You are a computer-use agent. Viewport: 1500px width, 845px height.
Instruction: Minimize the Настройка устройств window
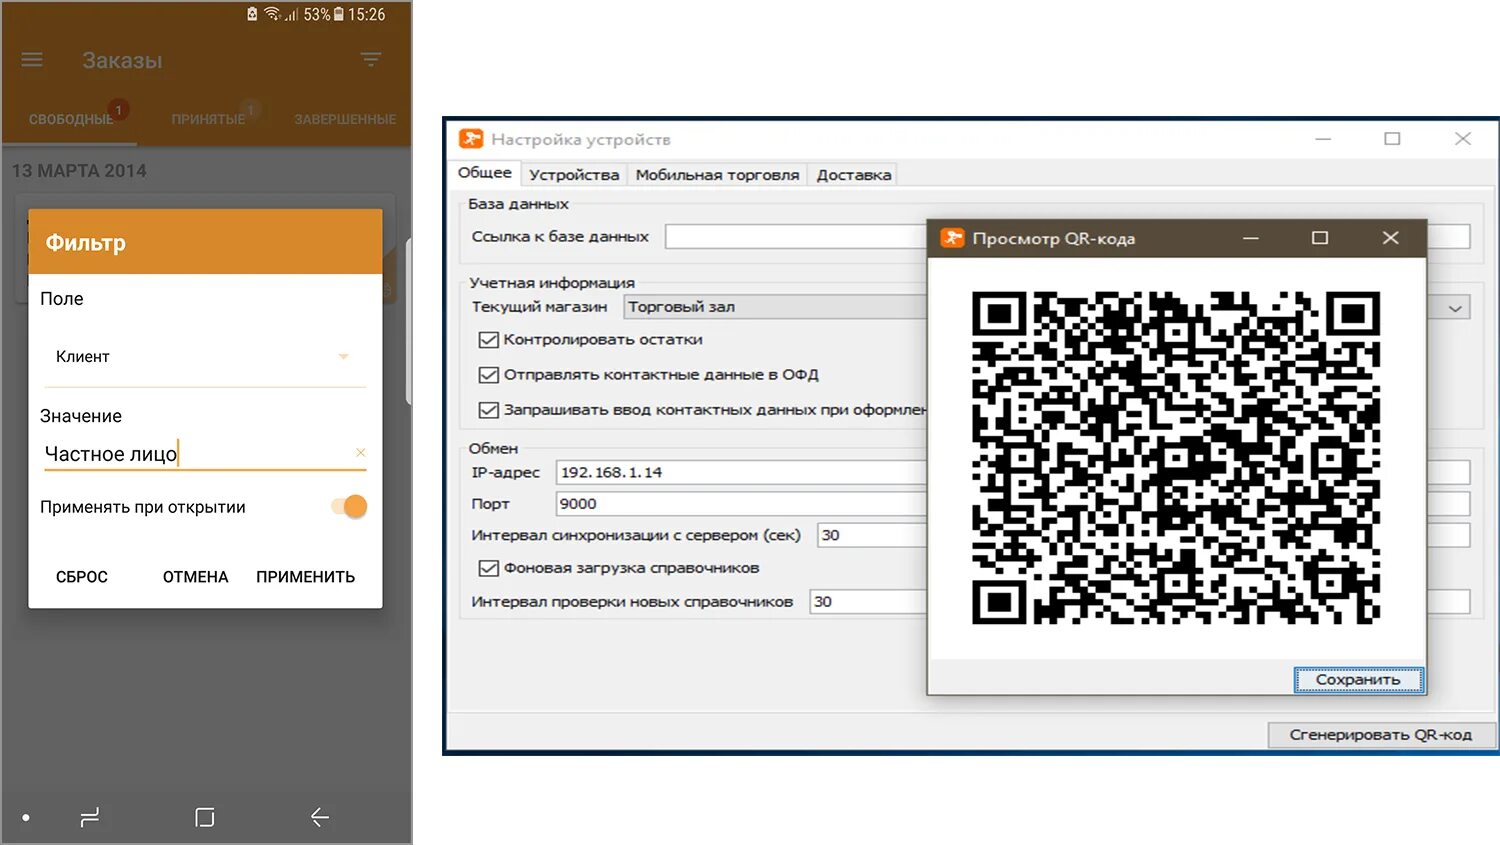(x=1323, y=139)
